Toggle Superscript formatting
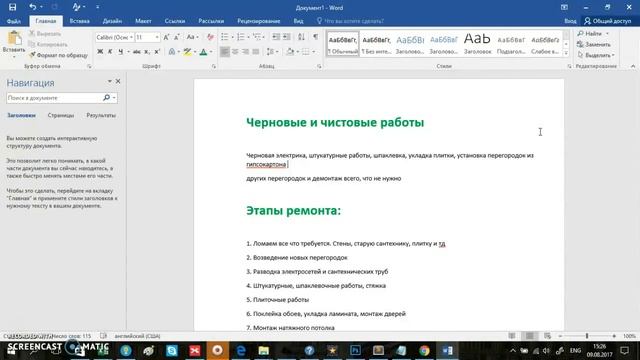This screenshot has width=640, height=360. pos(157,52)
